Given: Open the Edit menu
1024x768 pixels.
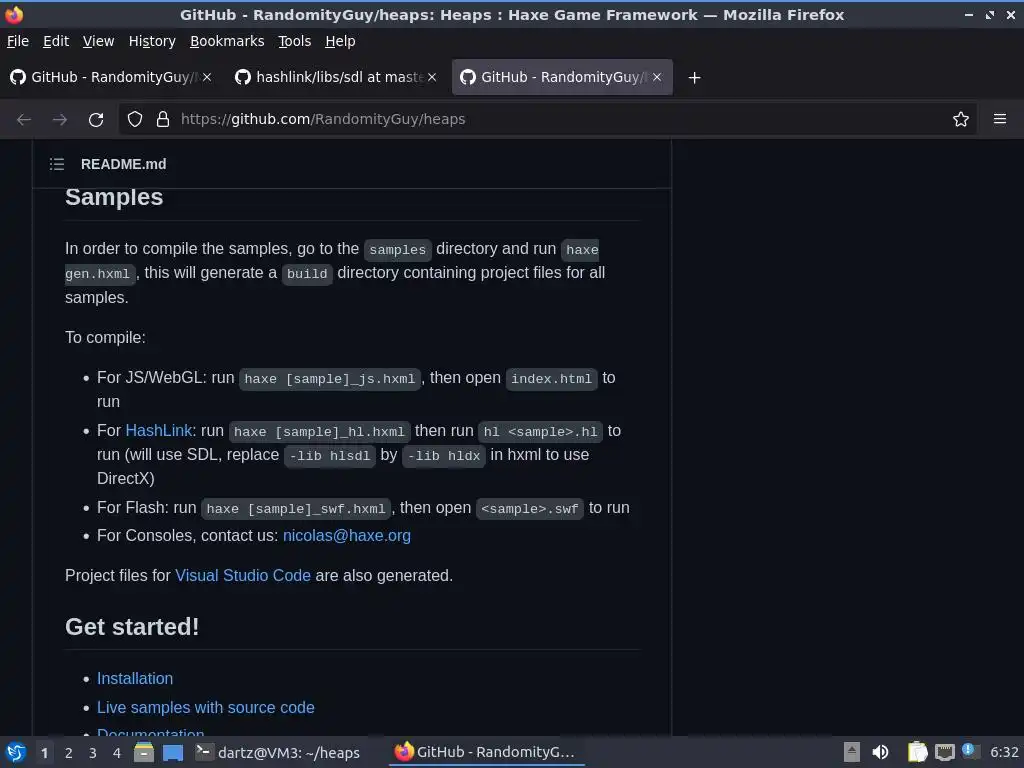Looking at the screenshot, I should pyautogui.click(x=56, y=41).
